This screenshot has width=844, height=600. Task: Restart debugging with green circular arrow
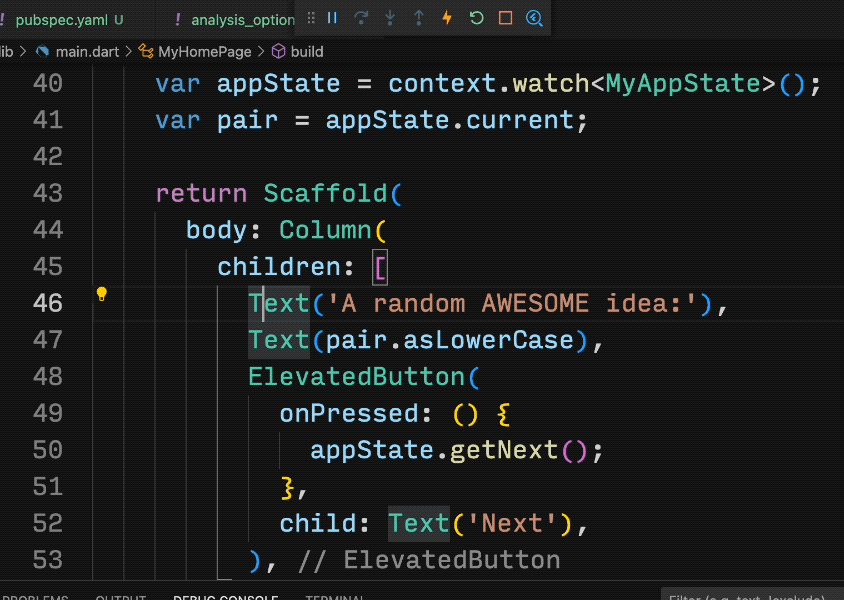[x=476, y=18]
